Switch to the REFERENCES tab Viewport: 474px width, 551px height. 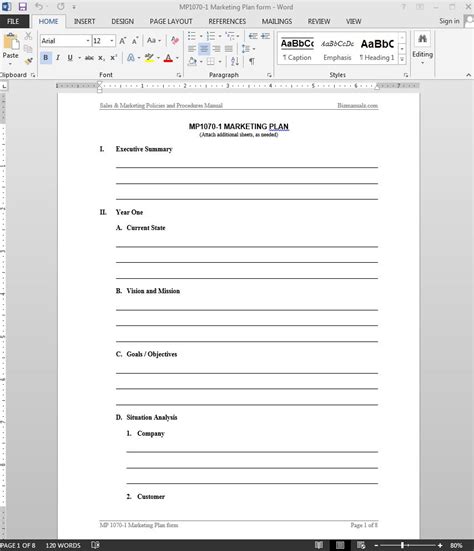click(227, 21)
